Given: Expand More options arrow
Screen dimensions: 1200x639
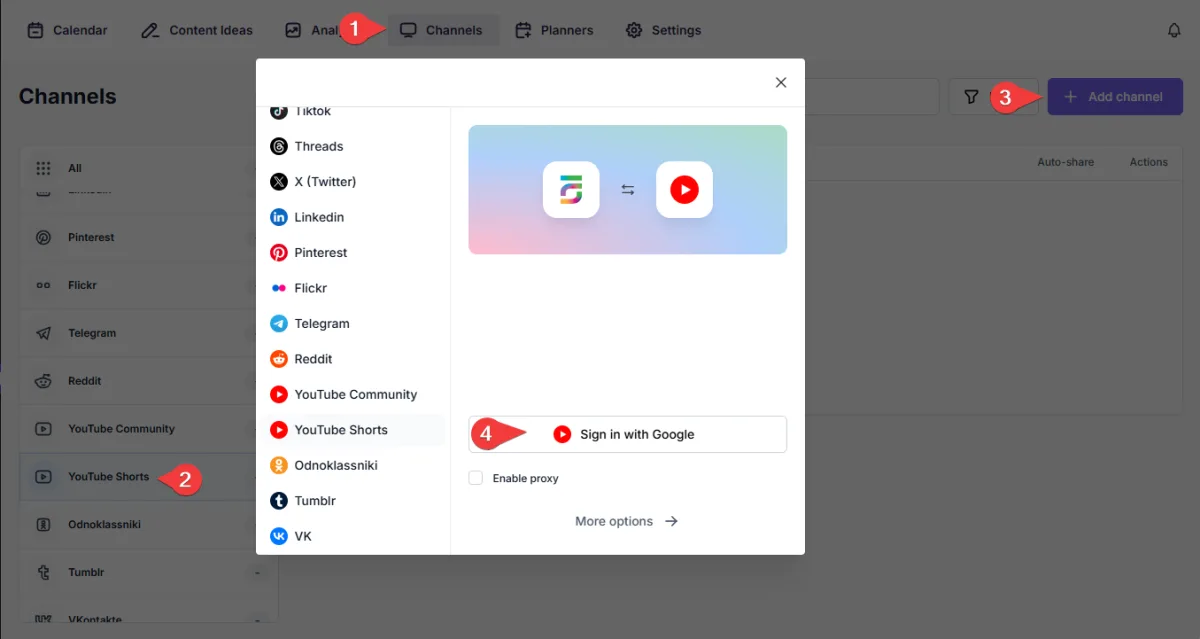Looking at the screenshot, I should click(x=671, y=521).
